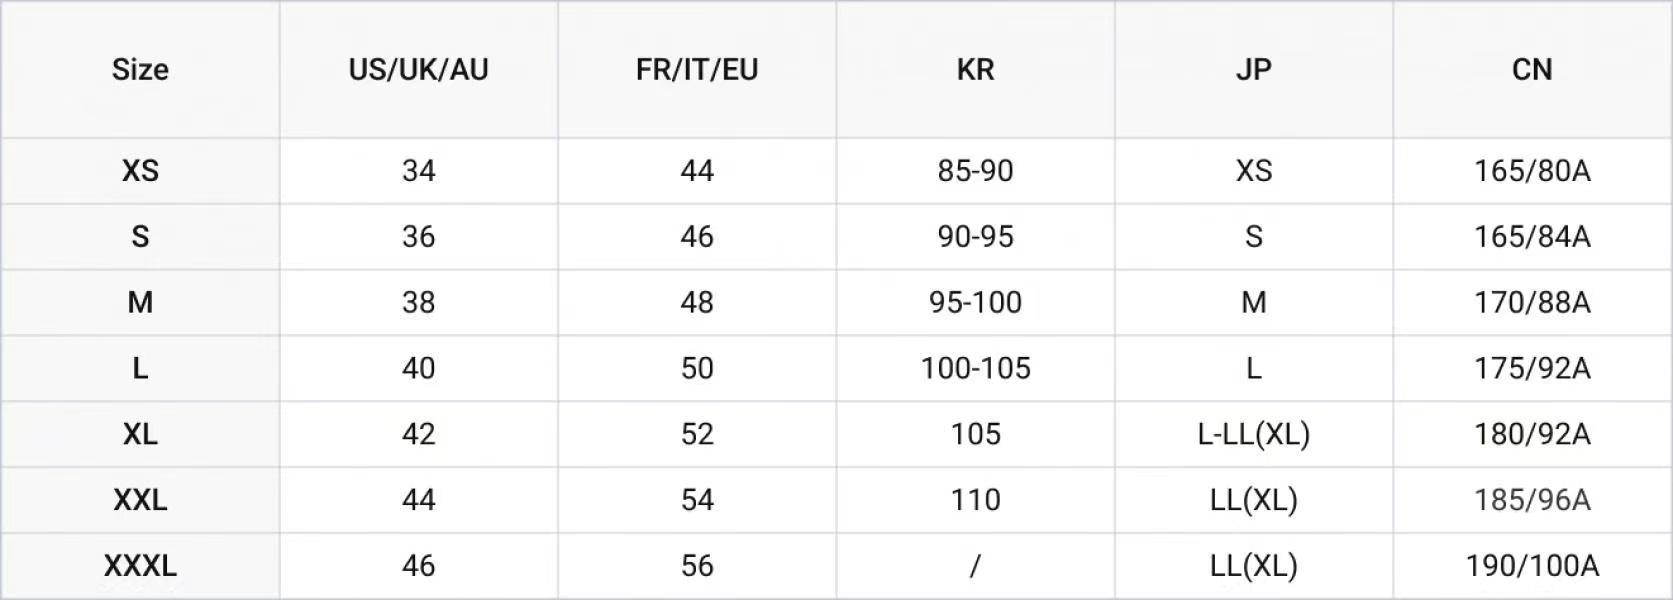Select the M size row label
The height and width of the screenshot is (600, 1673).
point(140,303)
